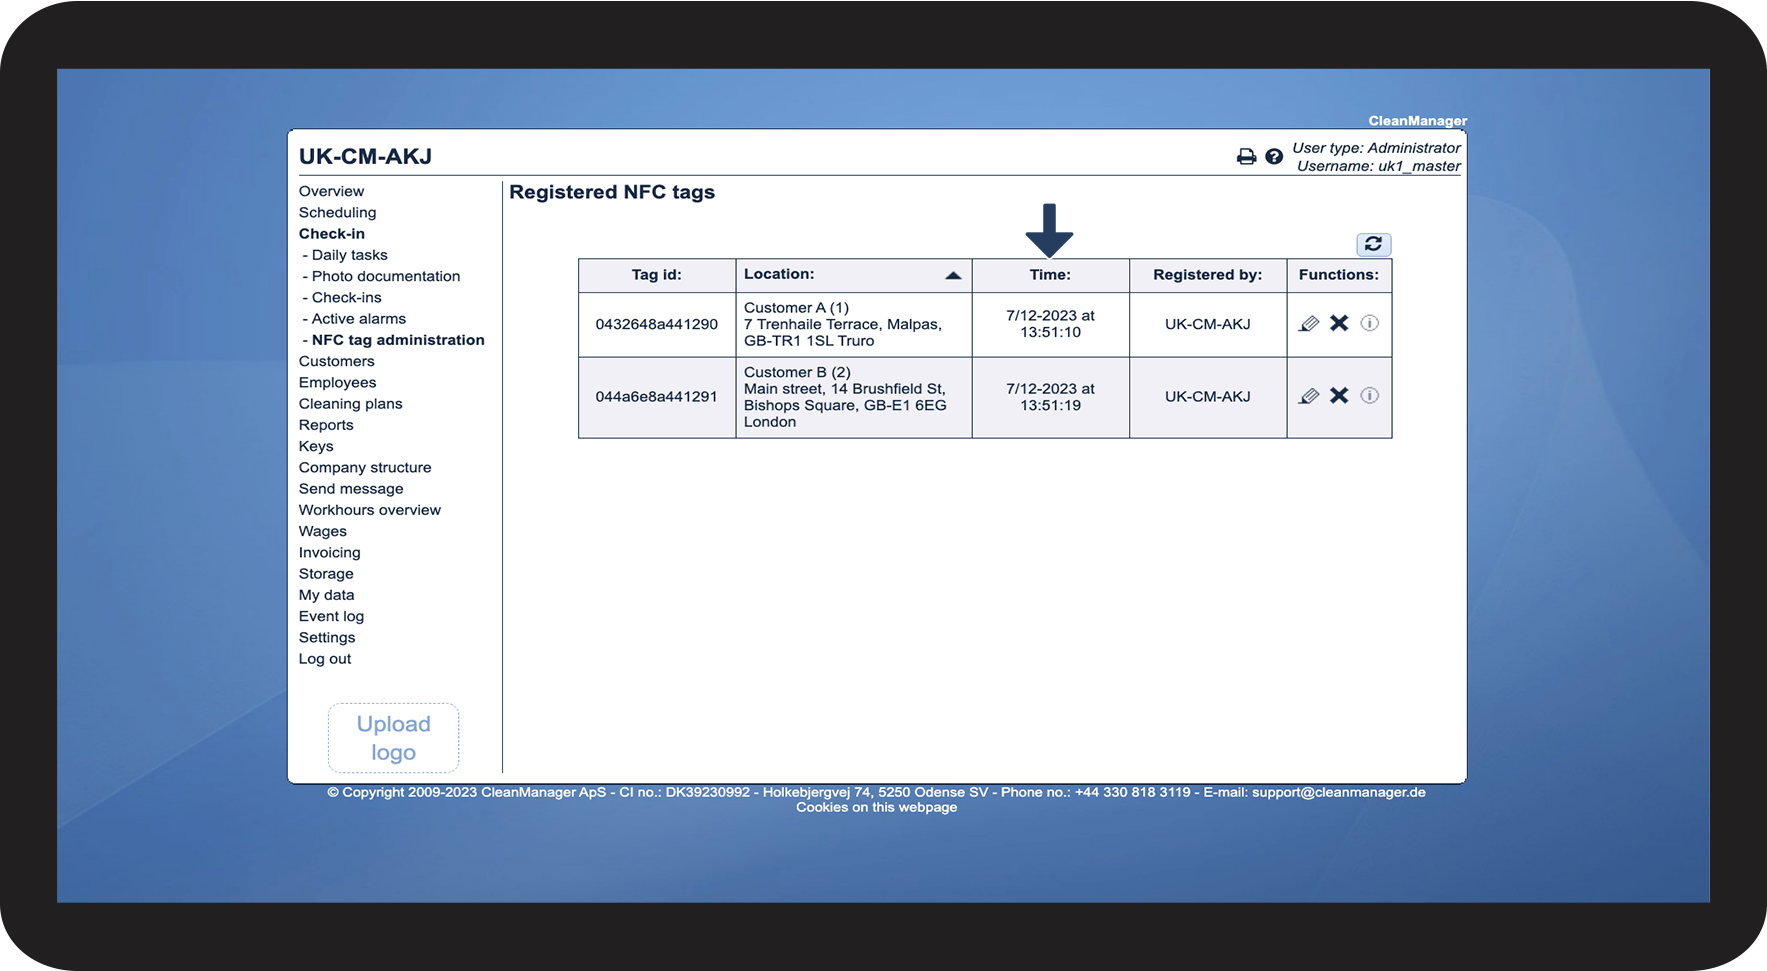Open the Customers section
The width and height of the screenshot is (1767, 971).
click(336, 362)
